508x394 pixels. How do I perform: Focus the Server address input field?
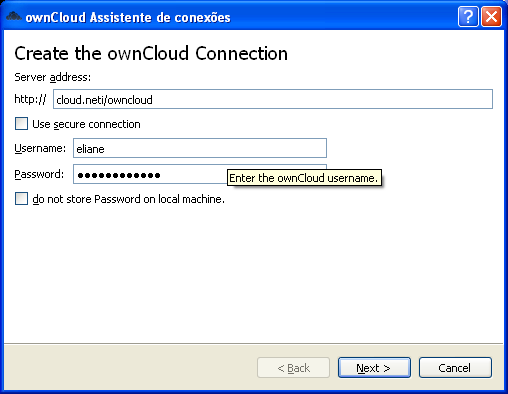pyautogui.click(x=273, y=99)
